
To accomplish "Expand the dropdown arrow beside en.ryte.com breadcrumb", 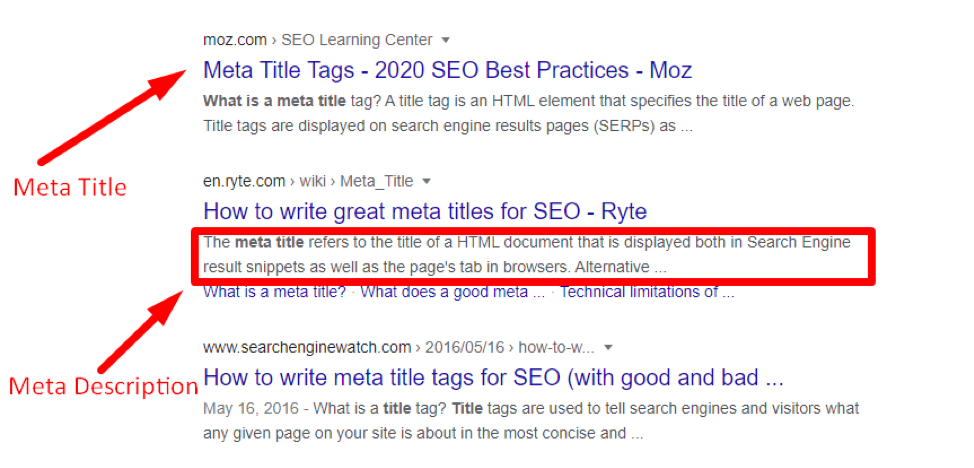I will 426,181.
